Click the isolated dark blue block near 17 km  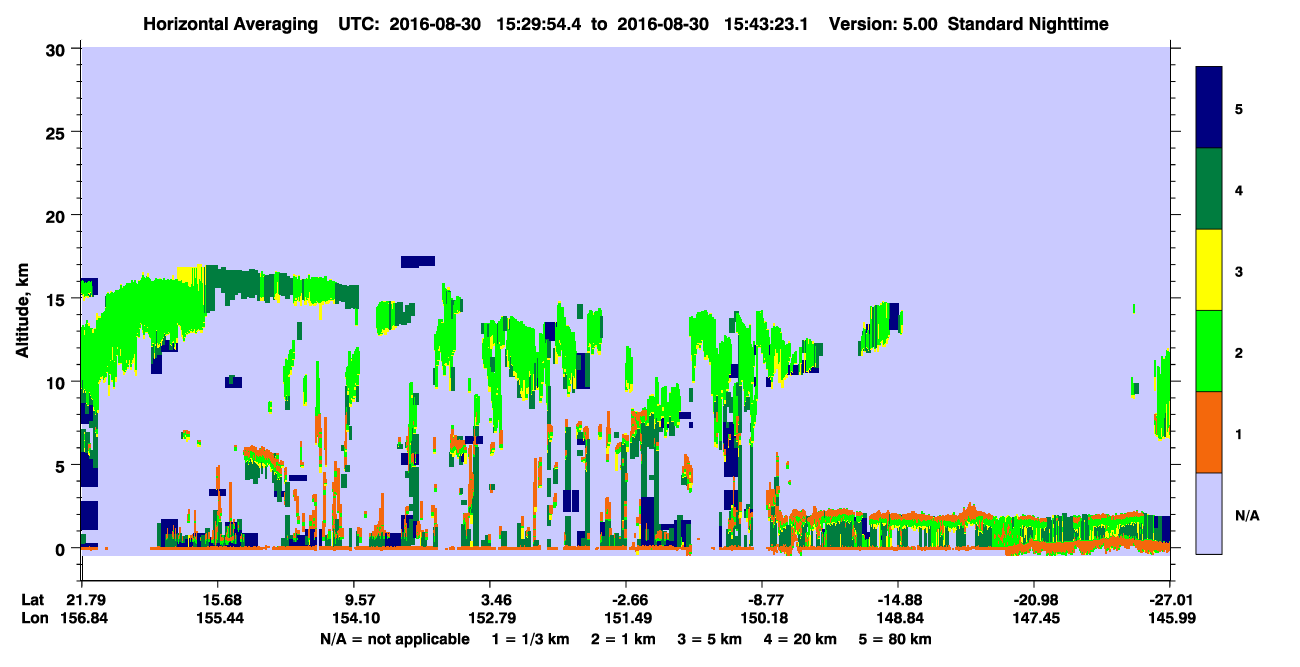418,262
